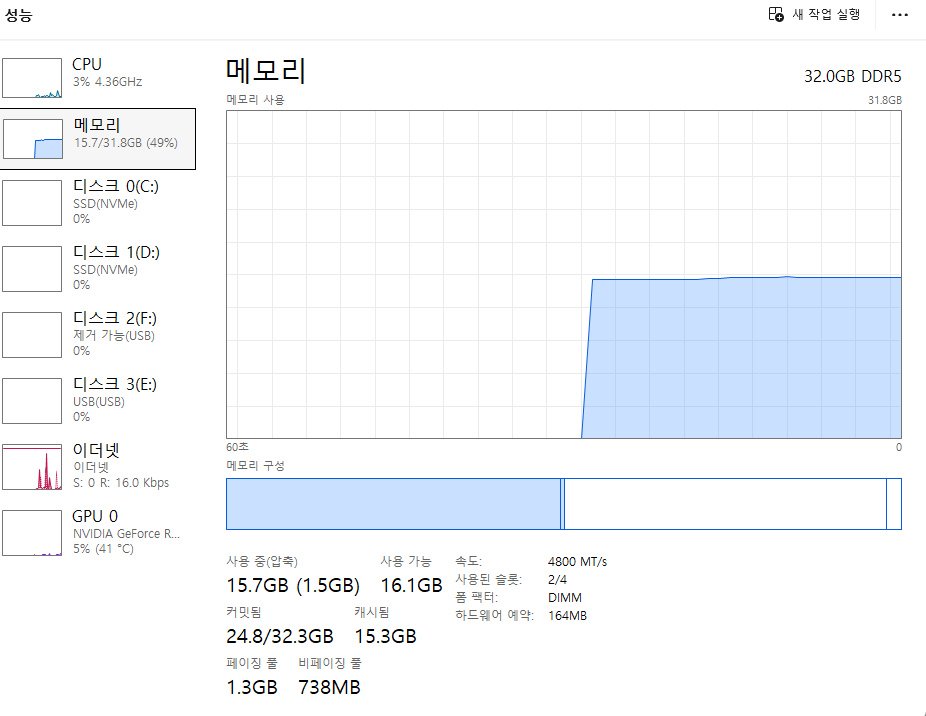Click the 비페이징 풀 label
The width and height of the screenshot is (926, 716).
(x=330, y=663)
